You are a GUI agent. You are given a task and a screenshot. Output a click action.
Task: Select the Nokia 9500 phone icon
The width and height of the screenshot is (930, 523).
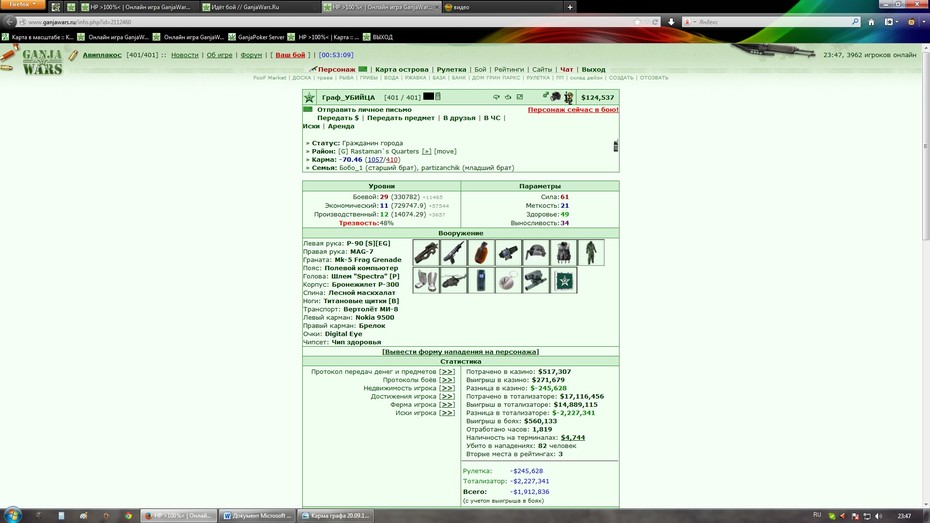click(x=481, y=280)
